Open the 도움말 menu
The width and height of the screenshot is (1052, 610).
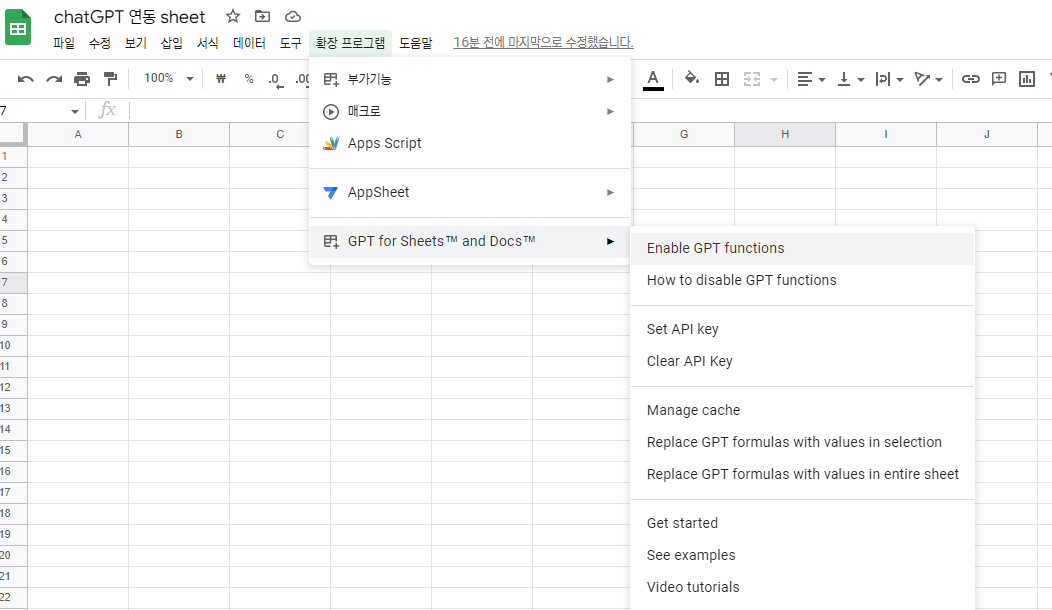pyautogui.click(x=416, y=43)
